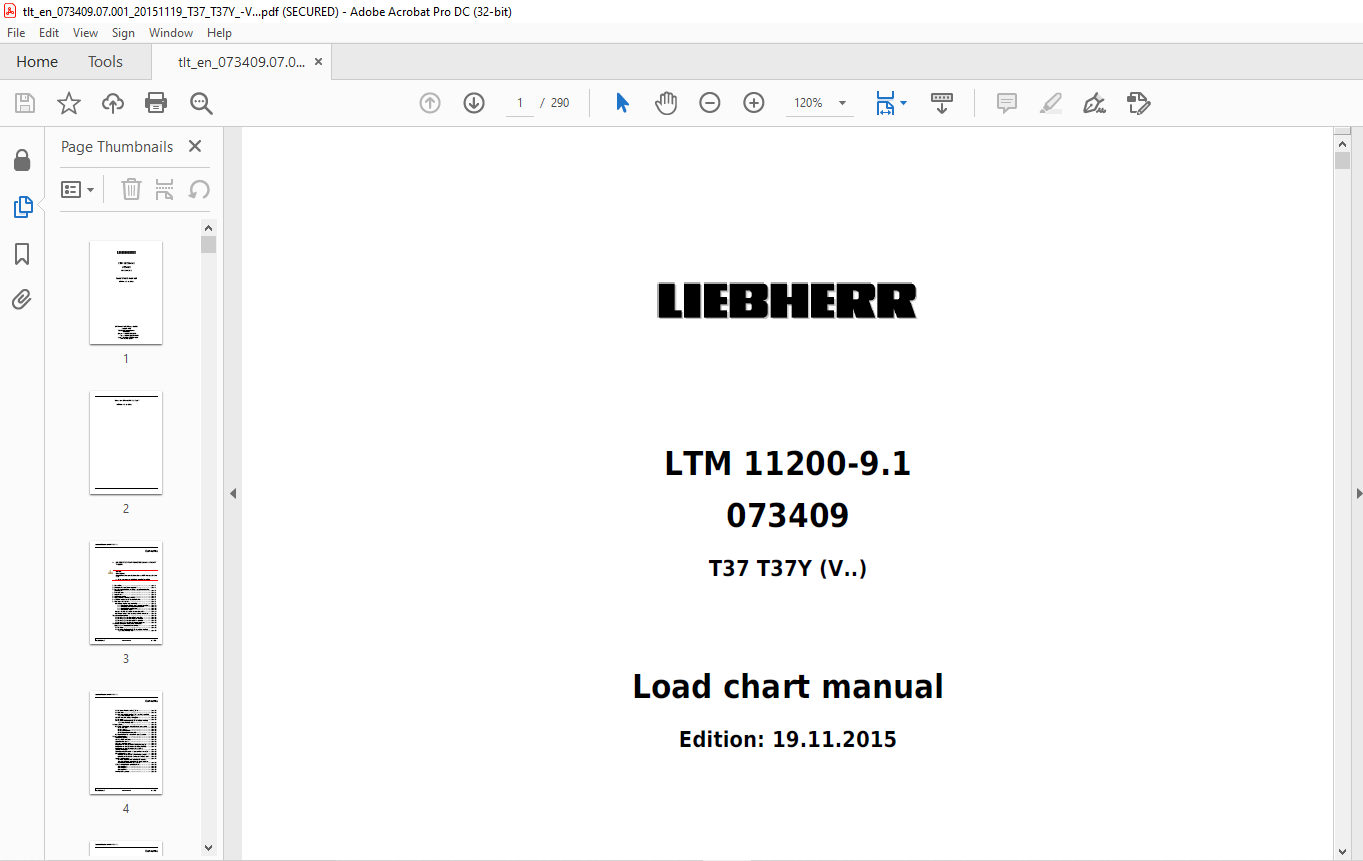Open the File menu
Screen dimensions: 1363x861
pos(16,33)
